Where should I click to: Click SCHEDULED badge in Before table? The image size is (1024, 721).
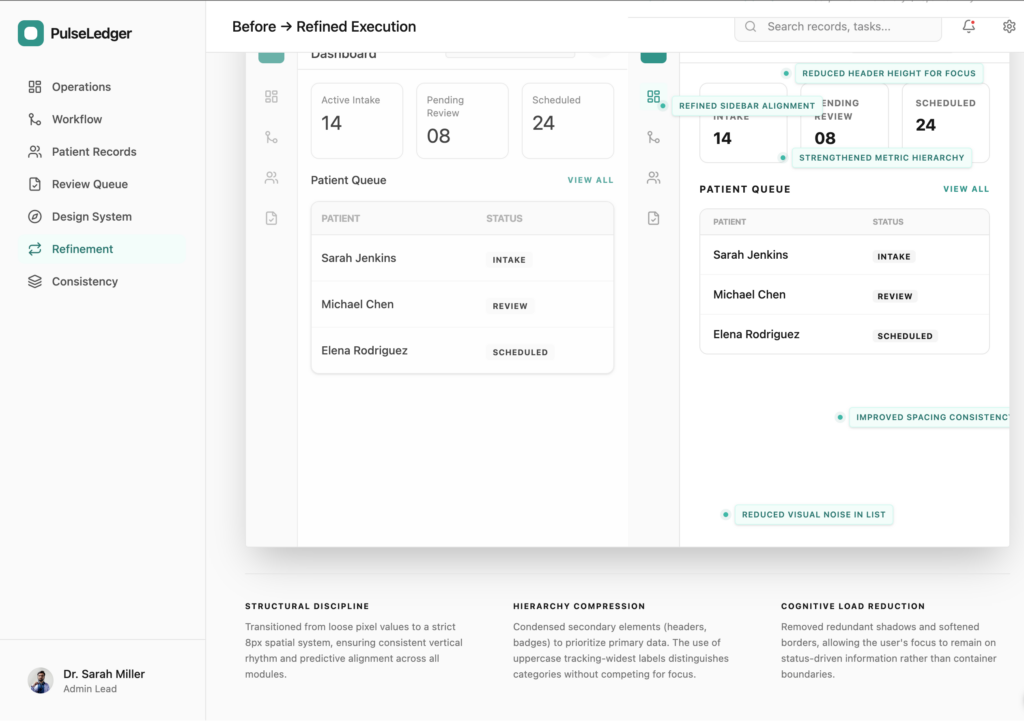coord(520,352)
